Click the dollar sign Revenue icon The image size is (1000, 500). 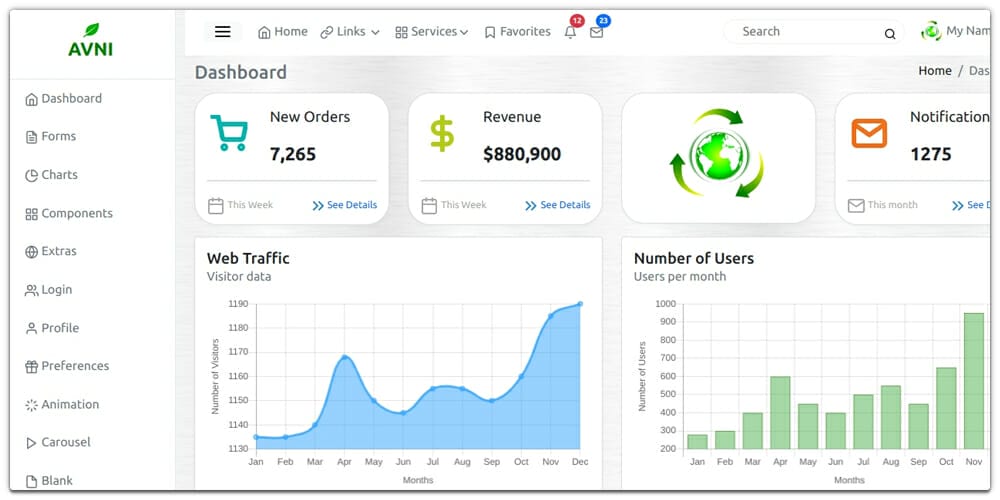click(442, 133)
